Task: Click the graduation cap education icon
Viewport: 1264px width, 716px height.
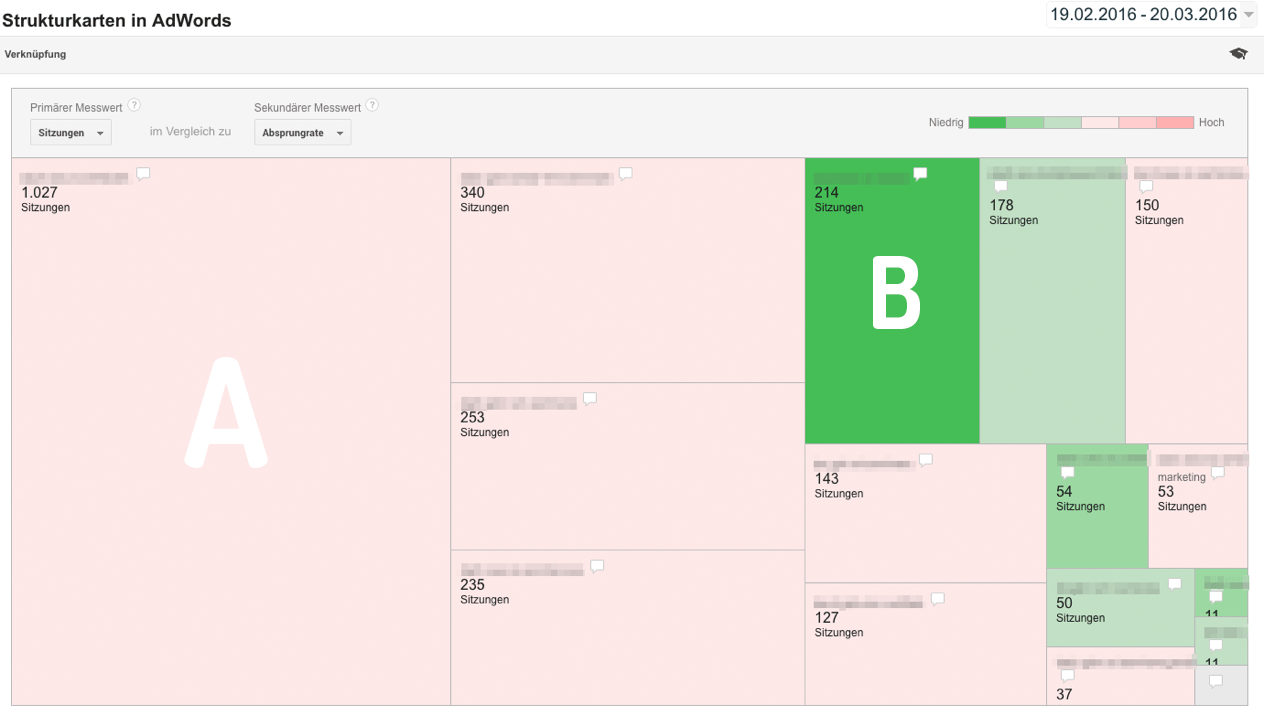Action: [1238, 54]
